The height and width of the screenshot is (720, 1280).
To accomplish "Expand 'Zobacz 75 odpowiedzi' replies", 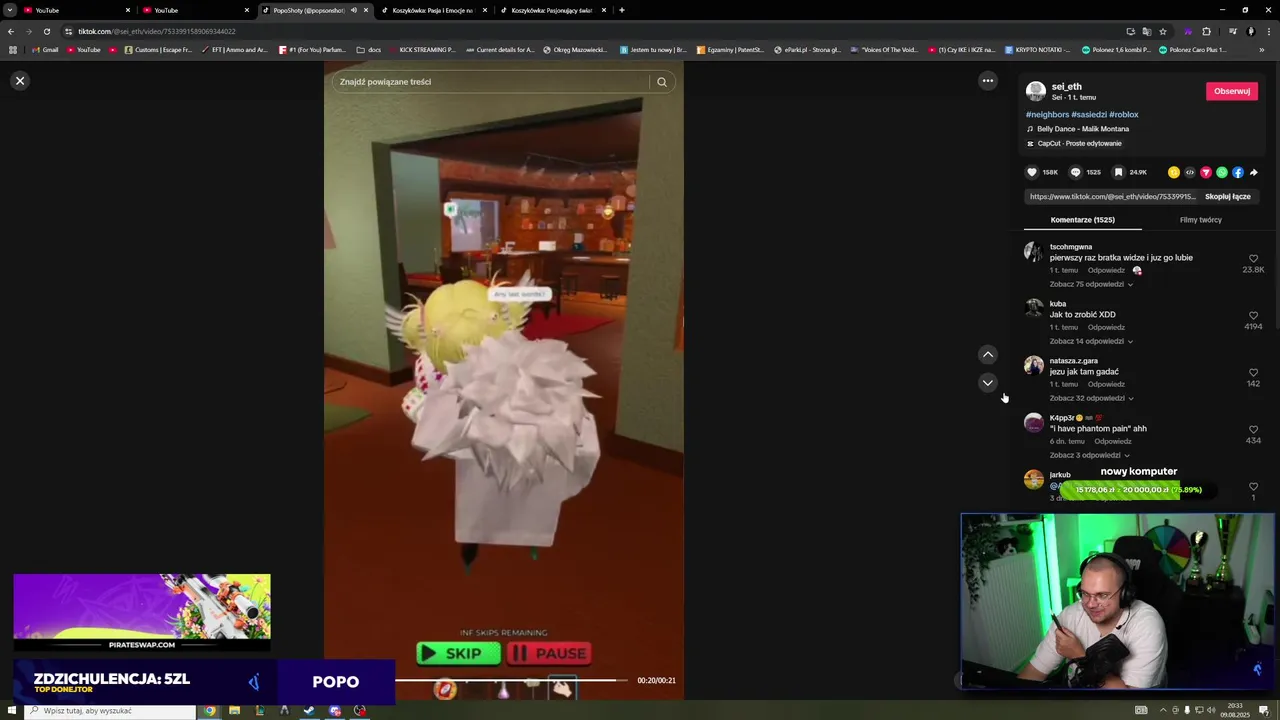I will (1091, 284).
